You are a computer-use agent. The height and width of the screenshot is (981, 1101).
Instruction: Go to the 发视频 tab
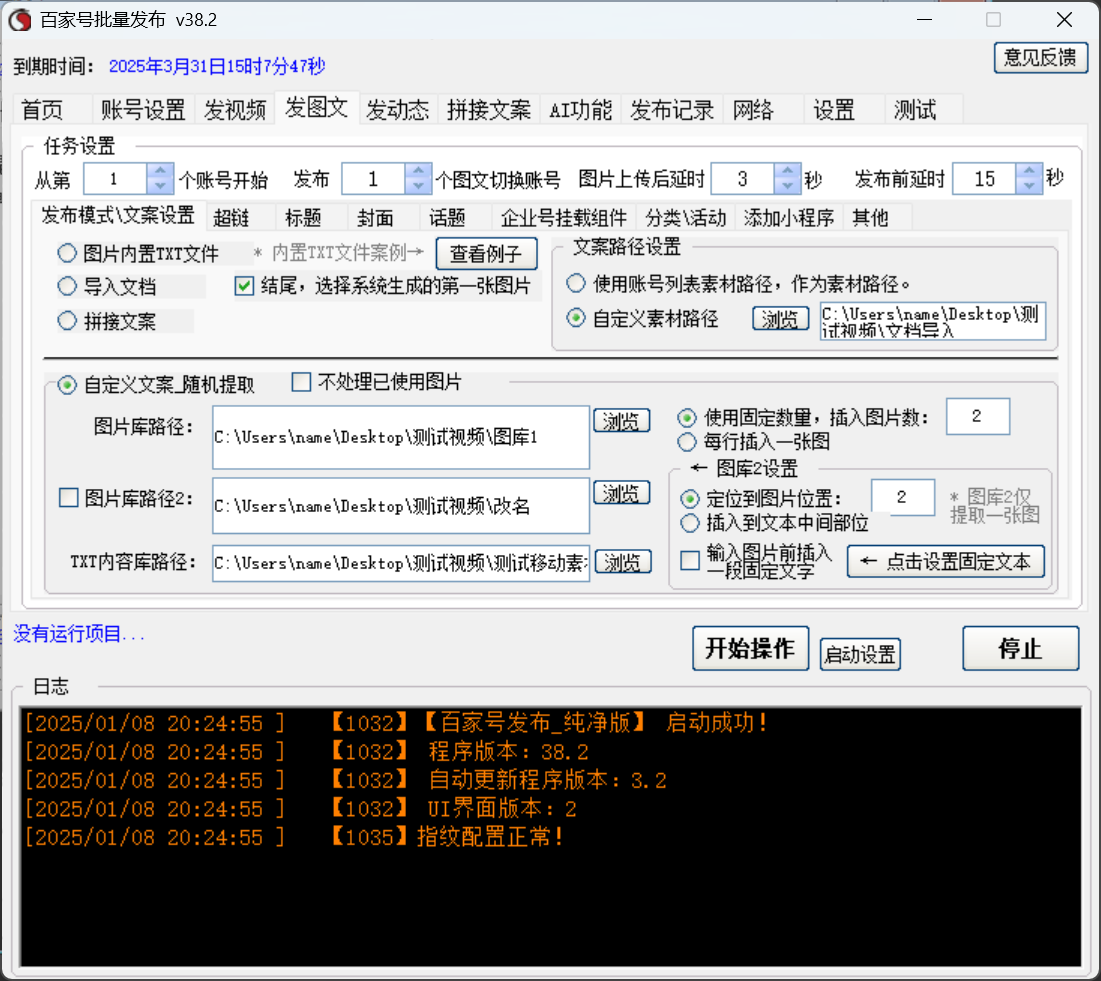pyautogui.click(x=235, y=110)
